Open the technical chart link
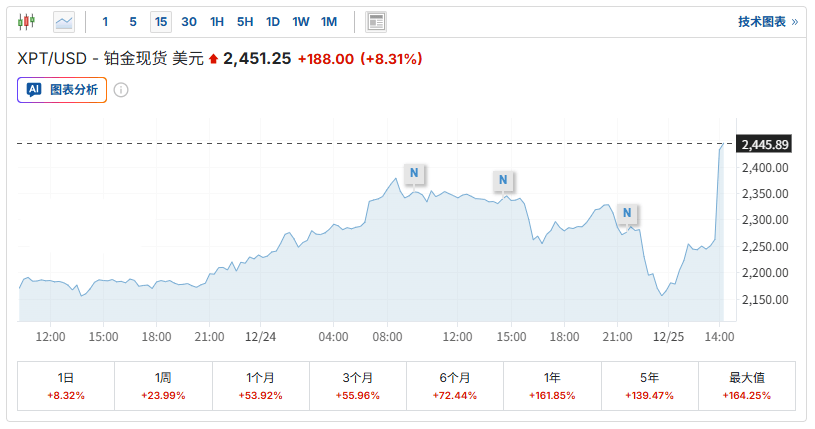Image resolution: width=815 pixels, height=429 pixels. pyautogui.click(x=767, y=21)
